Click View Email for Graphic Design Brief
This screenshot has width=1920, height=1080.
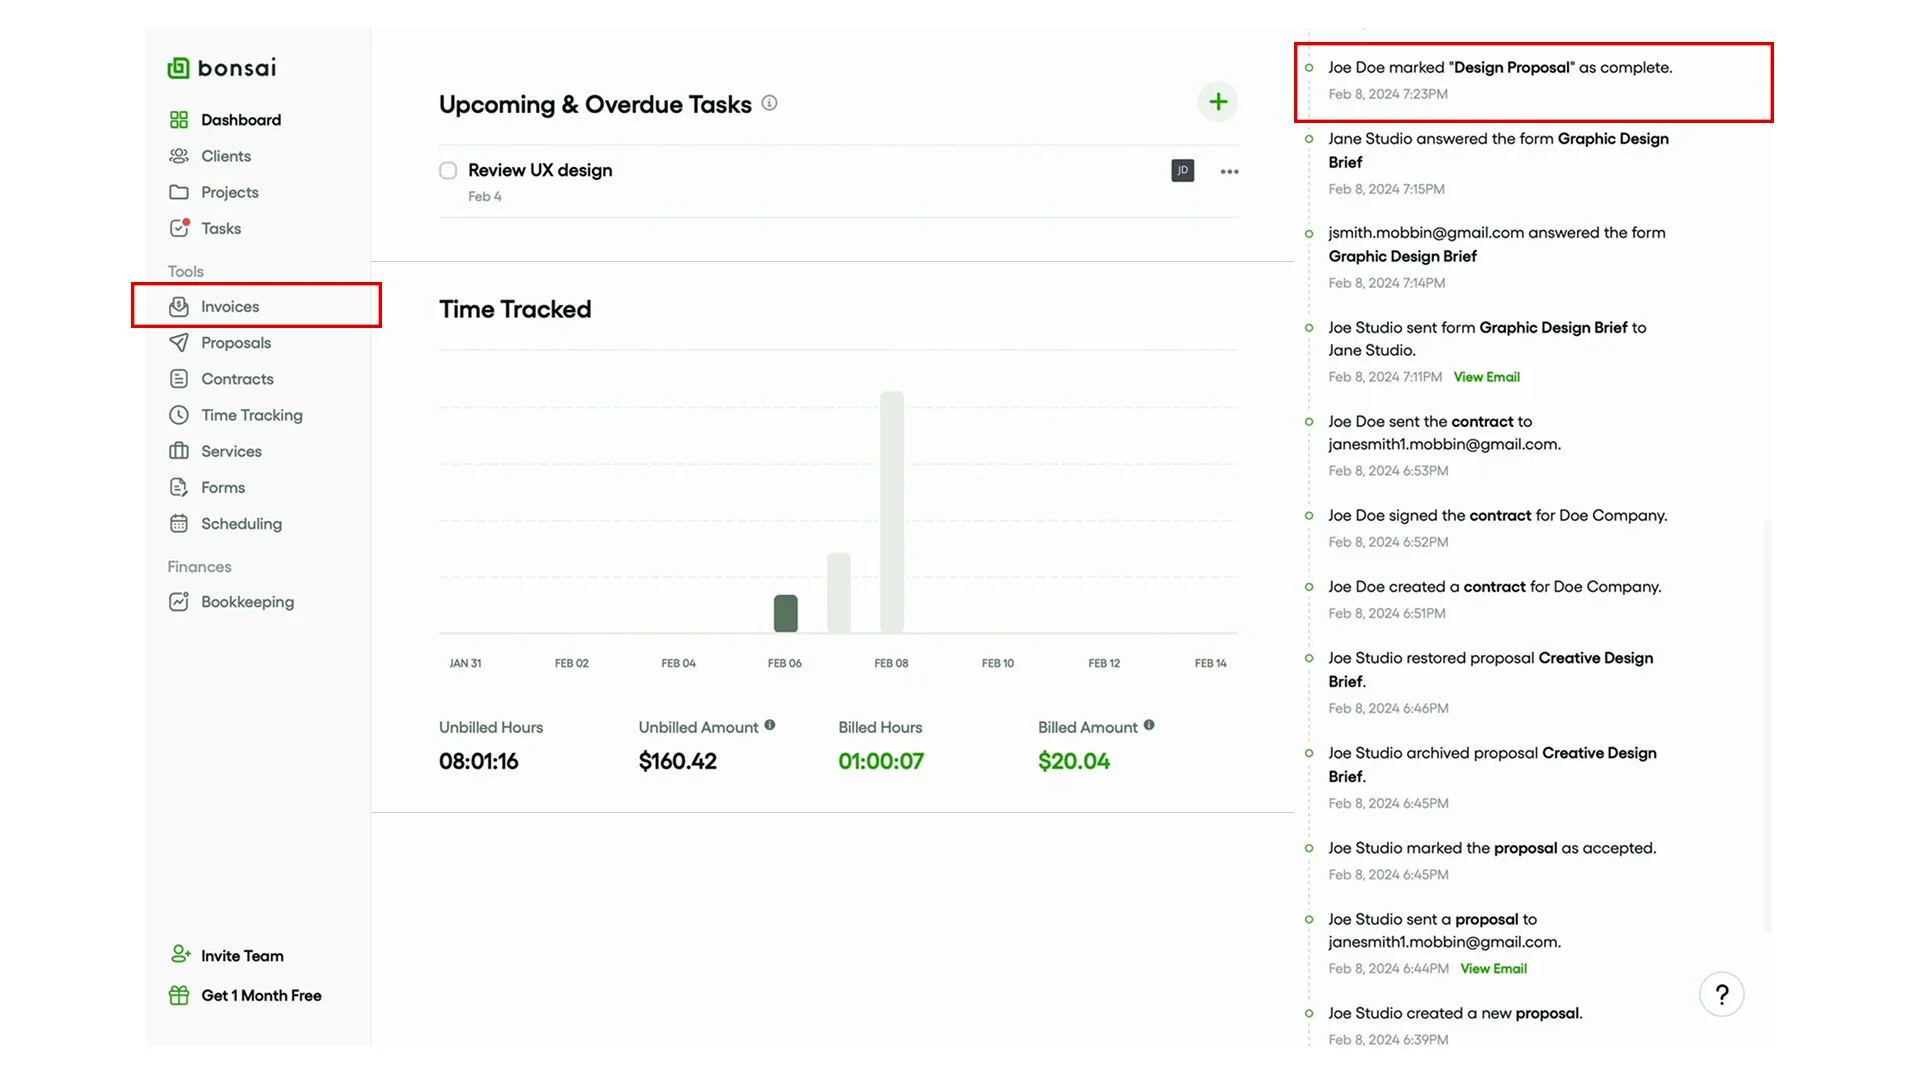[1486, 377]
